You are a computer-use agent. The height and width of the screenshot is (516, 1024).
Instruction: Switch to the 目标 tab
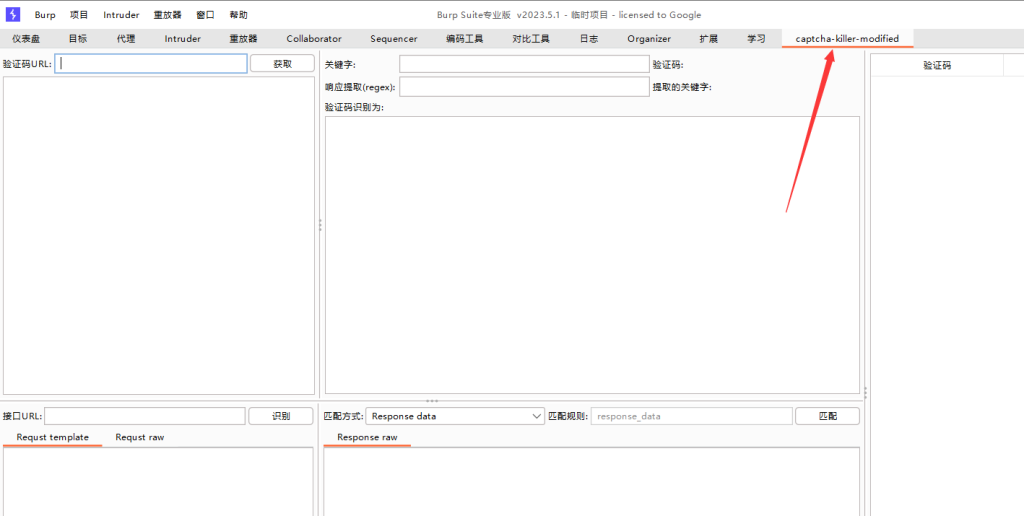[78, 39]
